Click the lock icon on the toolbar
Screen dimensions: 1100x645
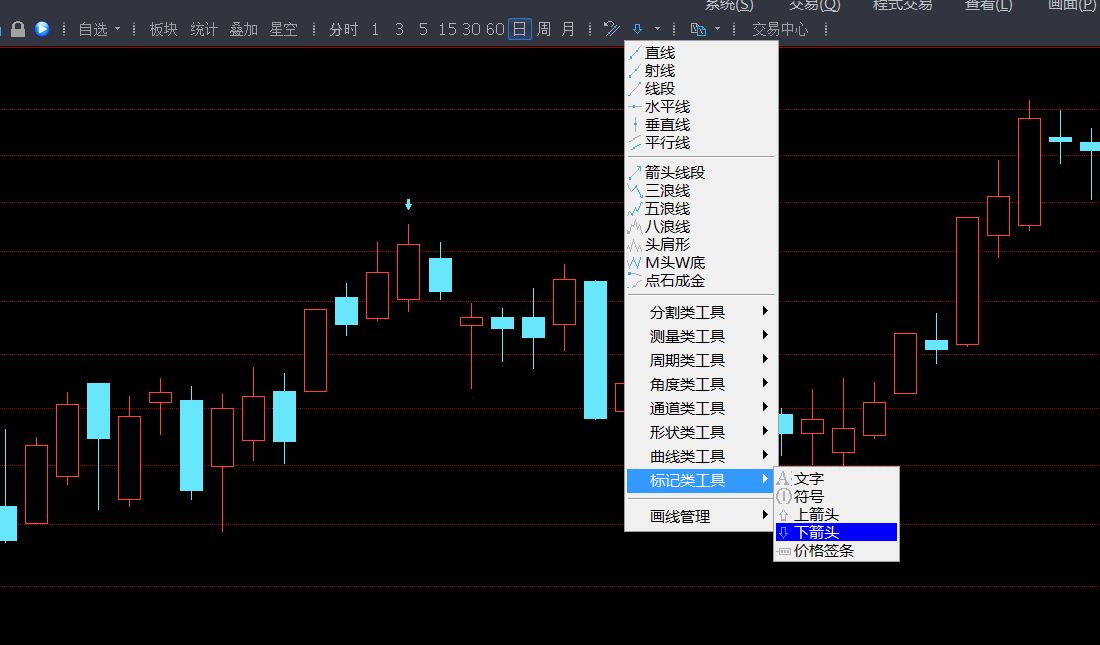coord(20,29)
